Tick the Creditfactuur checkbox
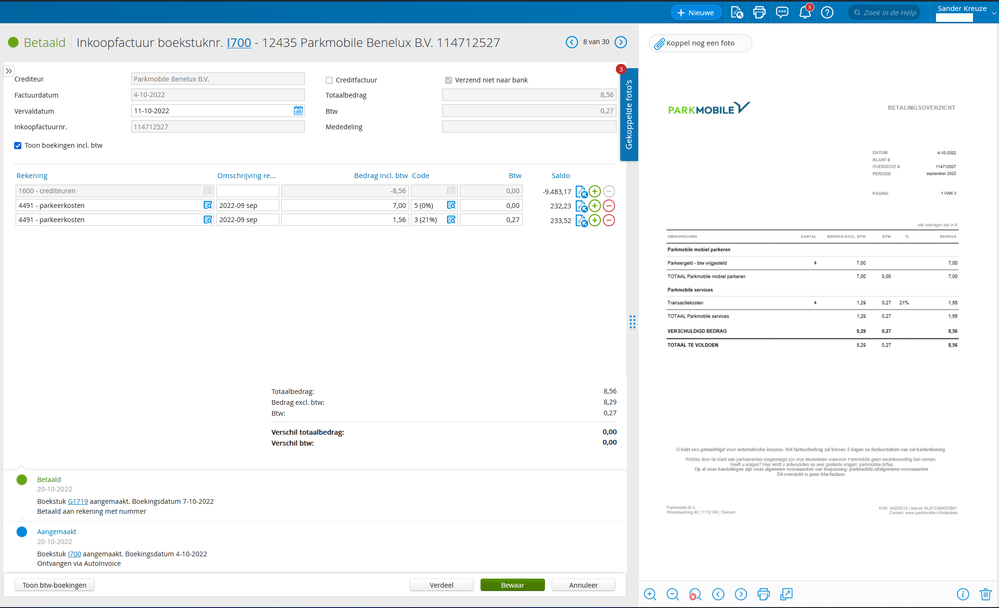This screenshot has height=608, width=999. [329, 80]
